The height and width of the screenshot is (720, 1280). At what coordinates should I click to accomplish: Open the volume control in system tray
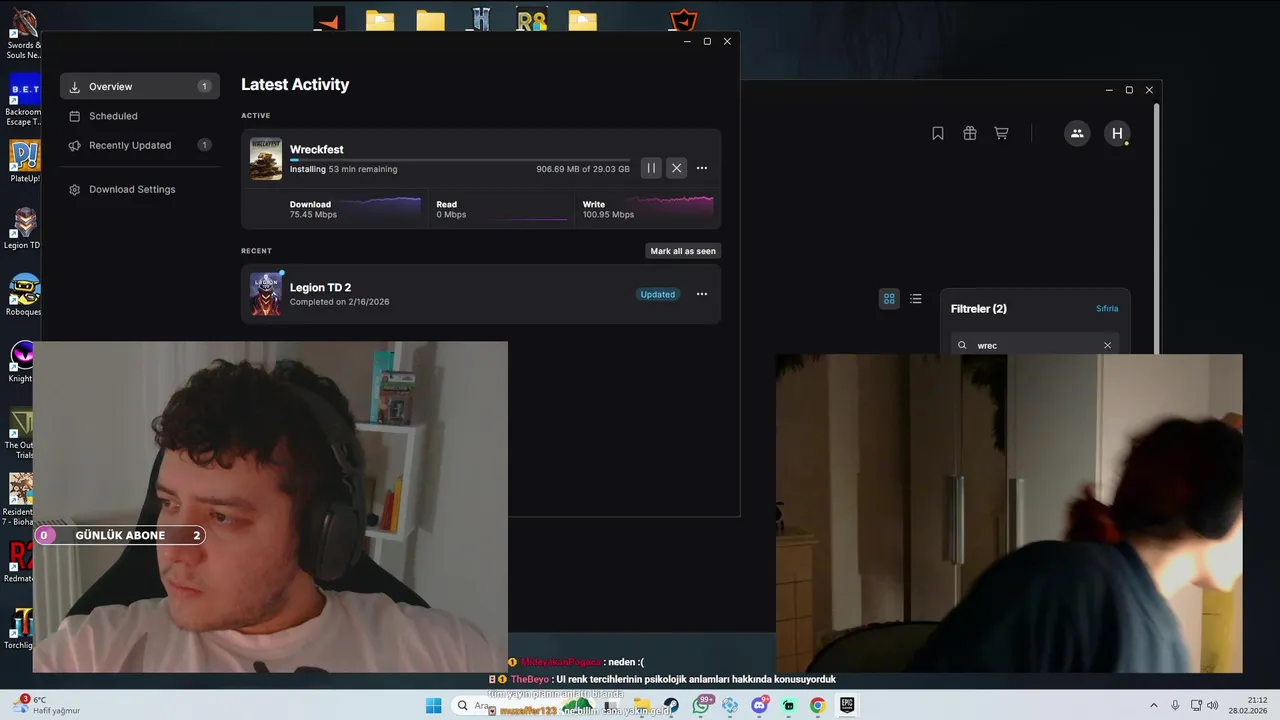[1212, 706]
